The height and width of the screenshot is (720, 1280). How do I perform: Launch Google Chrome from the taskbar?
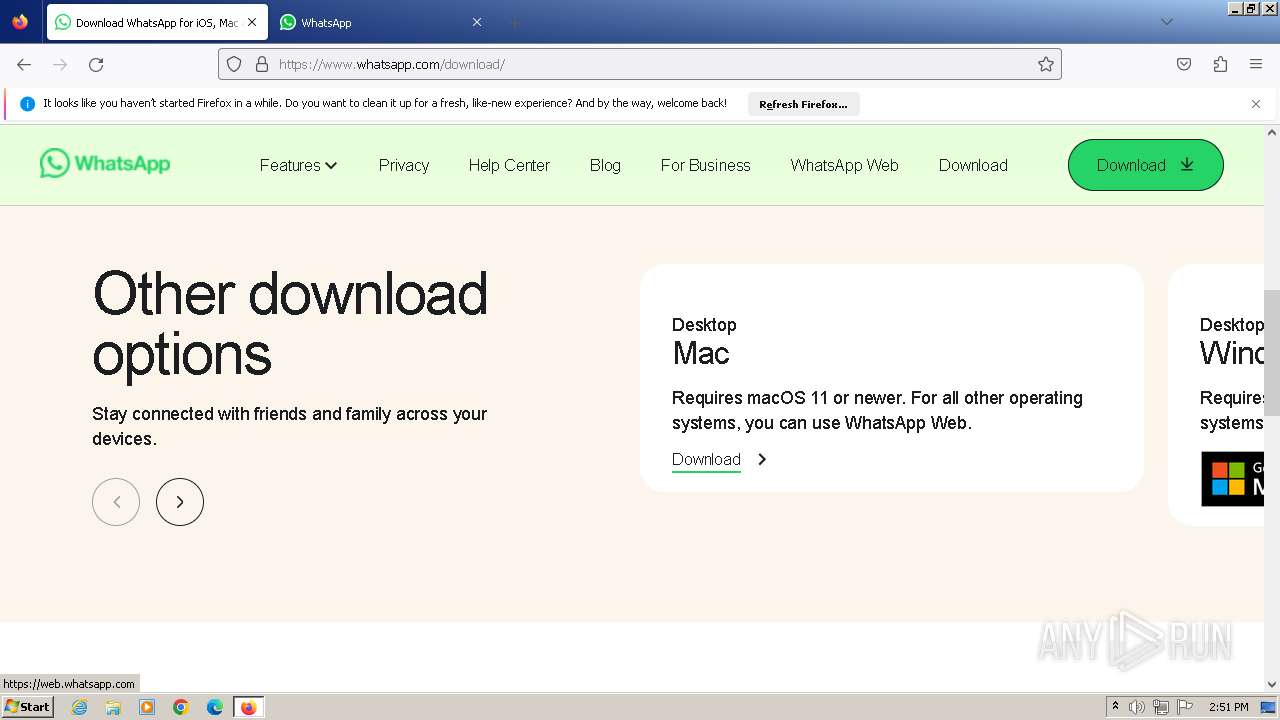click(x=181, y=707)
